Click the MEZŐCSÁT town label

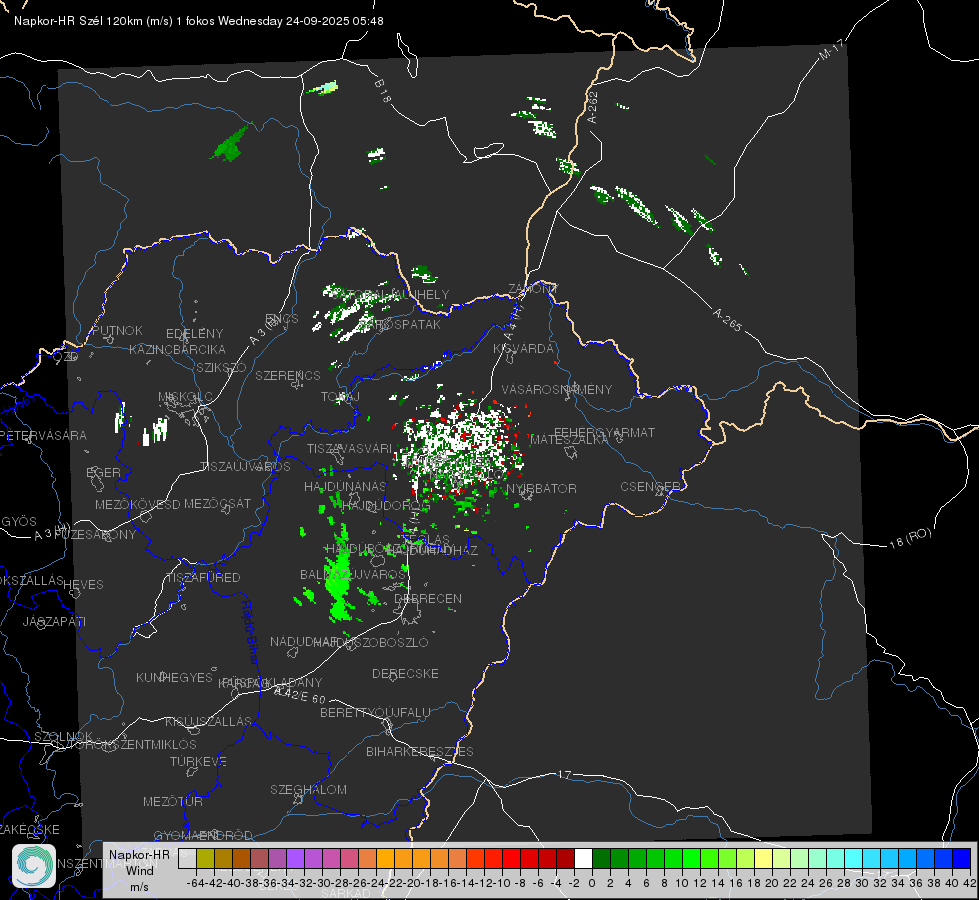point(217,503)
